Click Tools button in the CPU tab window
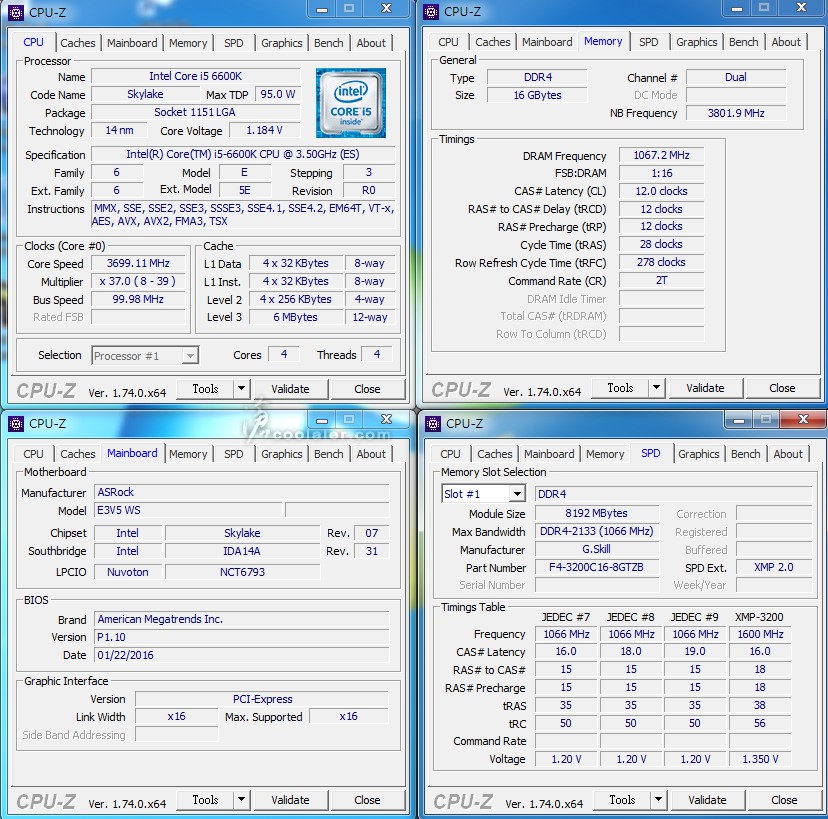 [205, 389]
